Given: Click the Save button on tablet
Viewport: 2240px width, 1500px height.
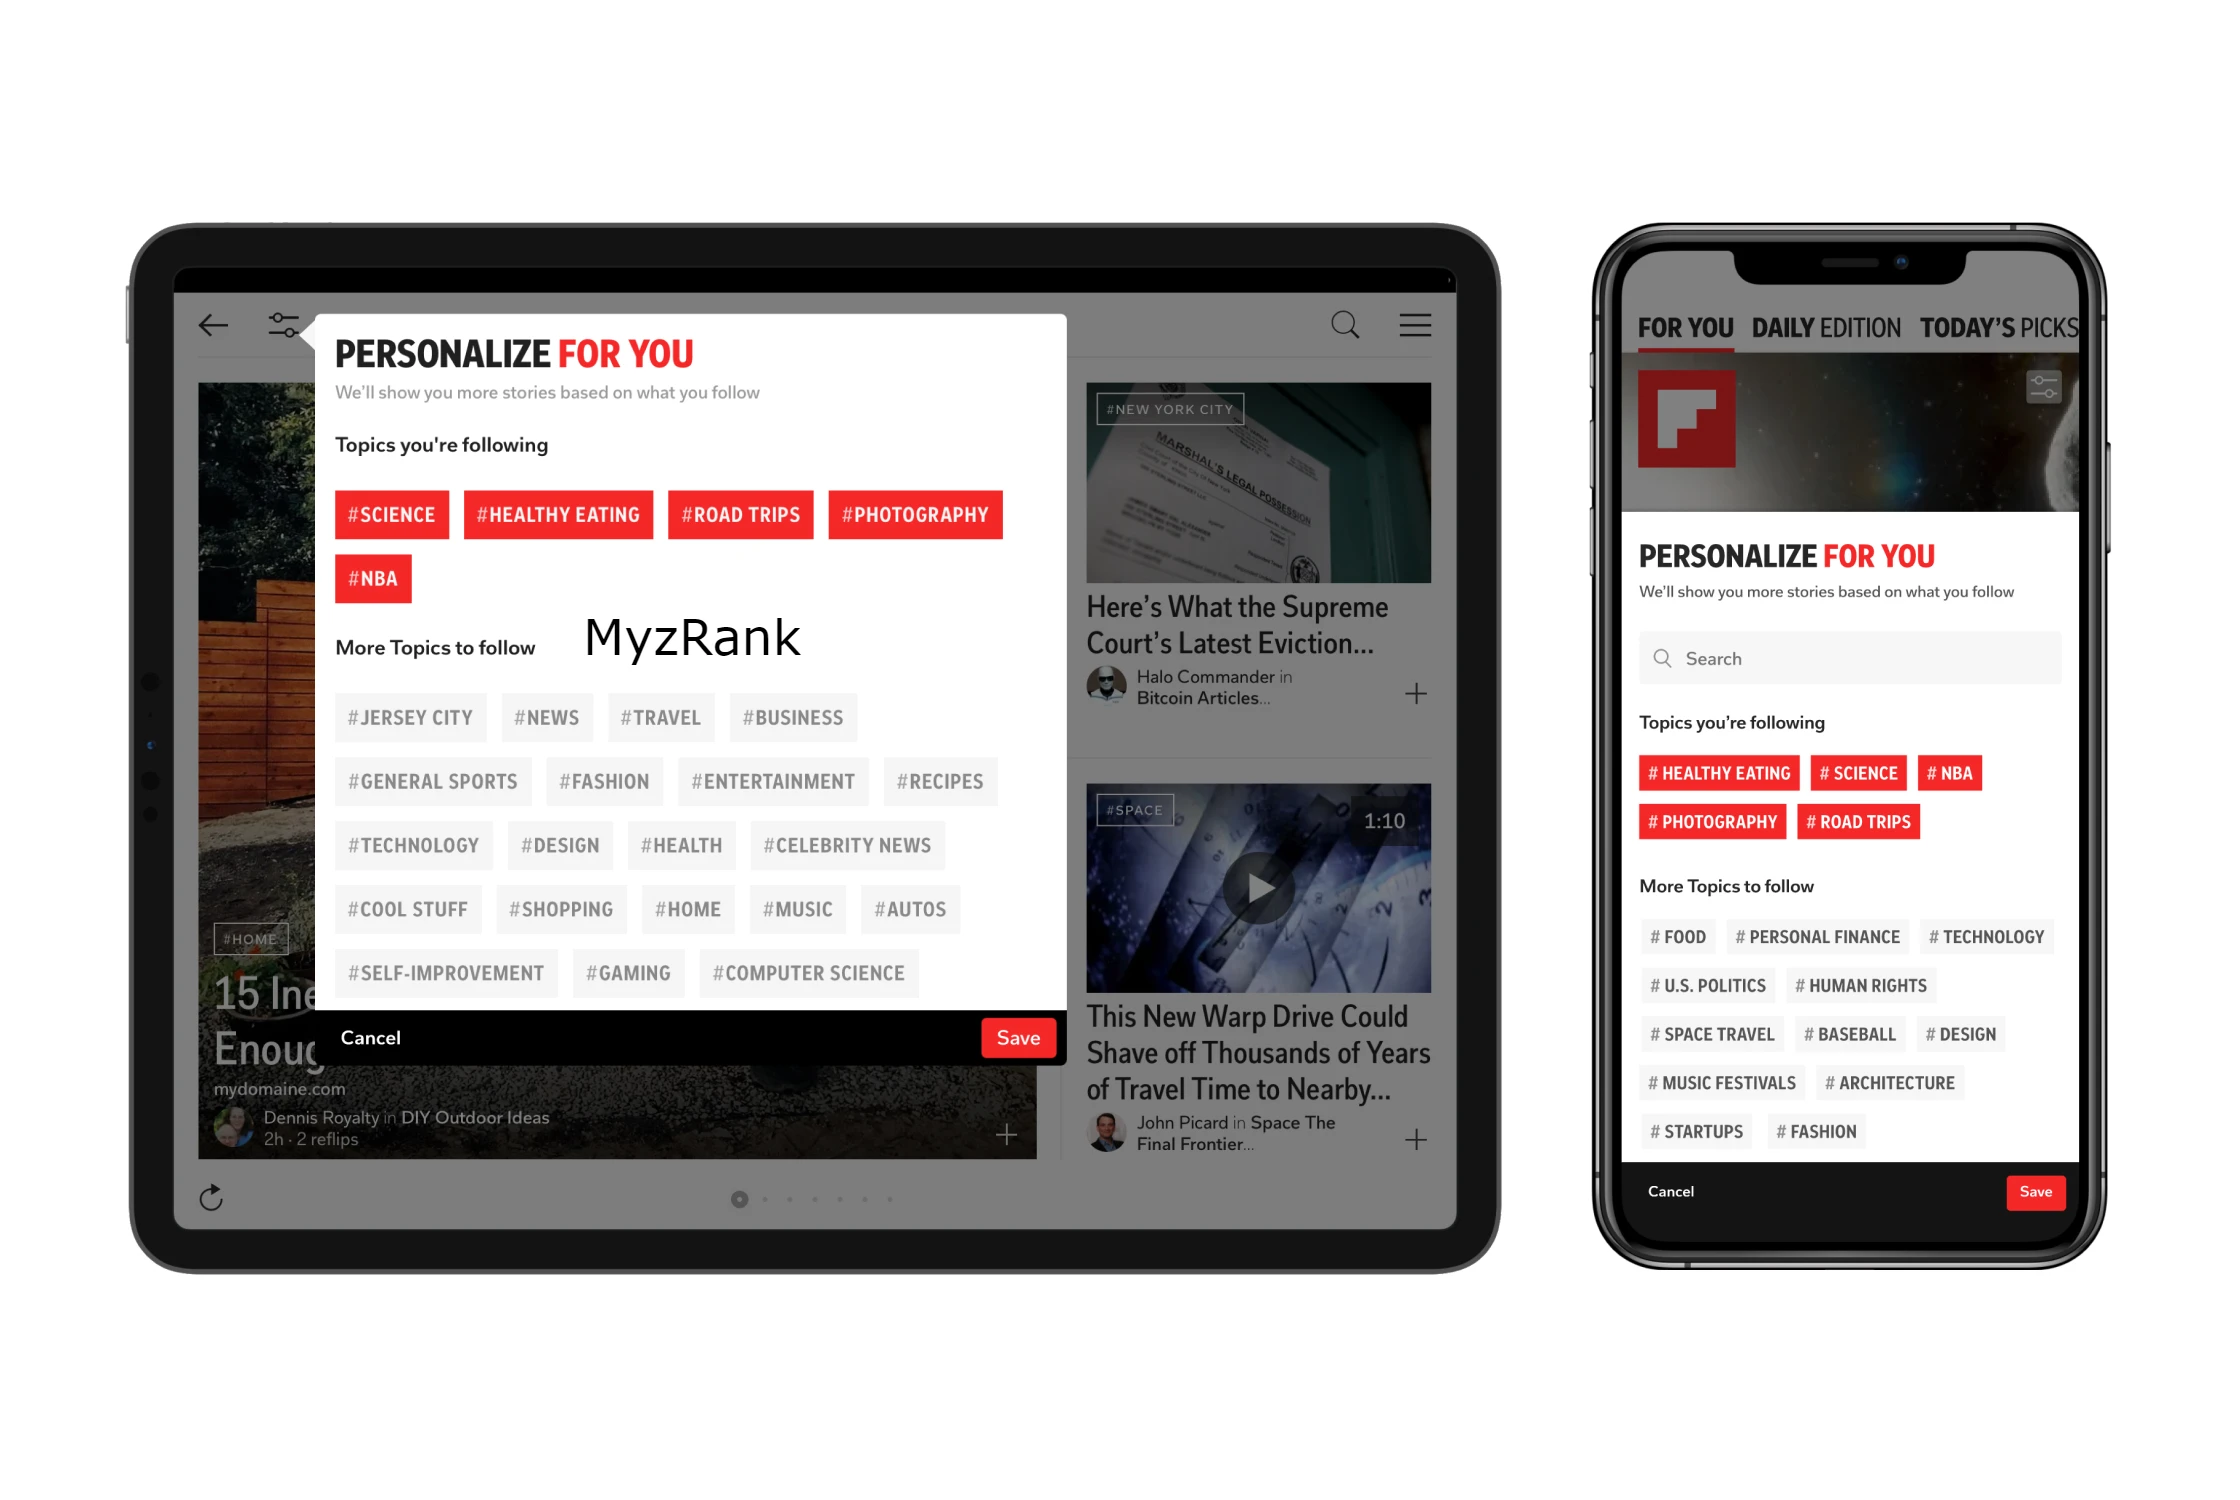Looking at the screenshot, I should [1016, 1036].
